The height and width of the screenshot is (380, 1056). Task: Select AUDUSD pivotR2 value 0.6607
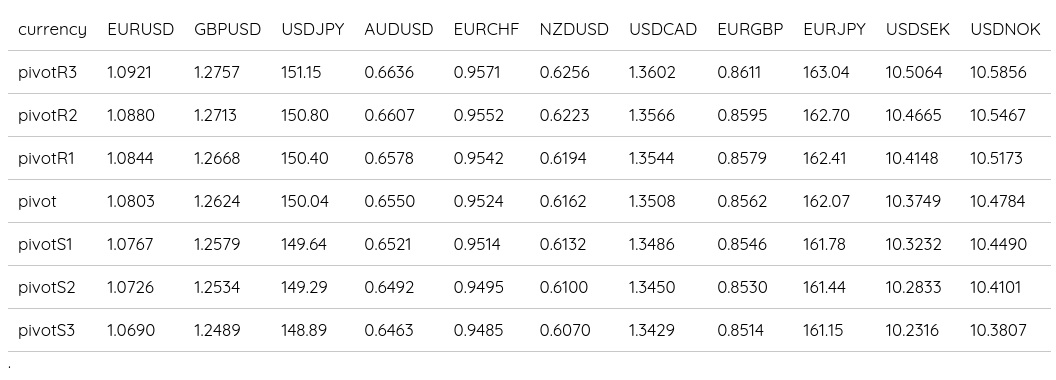pos(389,115)
